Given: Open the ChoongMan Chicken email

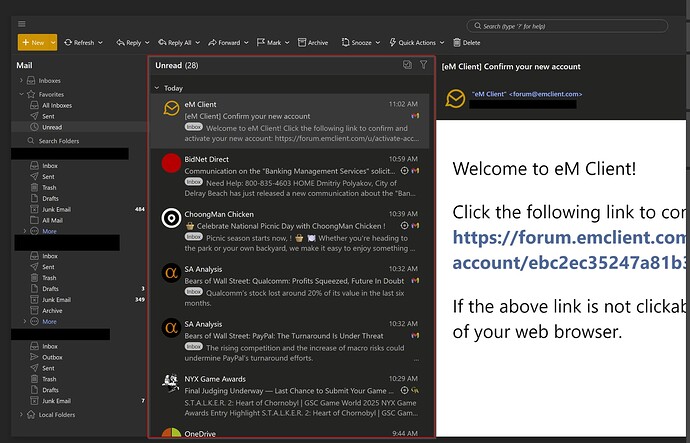Looking at the screenshot, I should (x=290, y=231).
